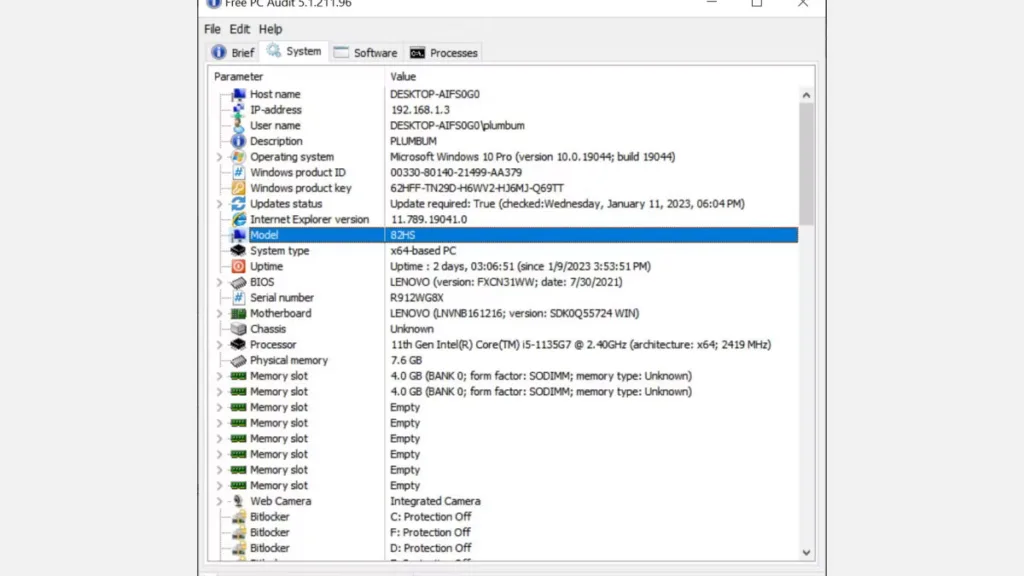Viewport: 1024px width, 576px height.
Task: Open the File menu
Action: (x=212, y=29)
